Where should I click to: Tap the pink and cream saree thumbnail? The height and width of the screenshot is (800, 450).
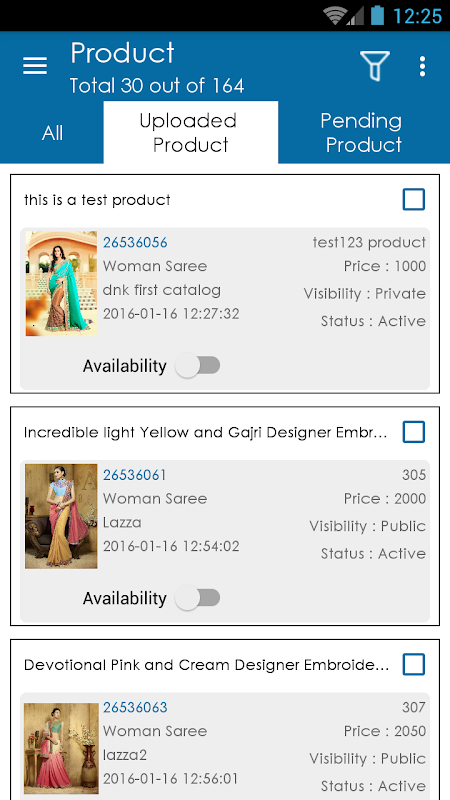pos(61,746)
